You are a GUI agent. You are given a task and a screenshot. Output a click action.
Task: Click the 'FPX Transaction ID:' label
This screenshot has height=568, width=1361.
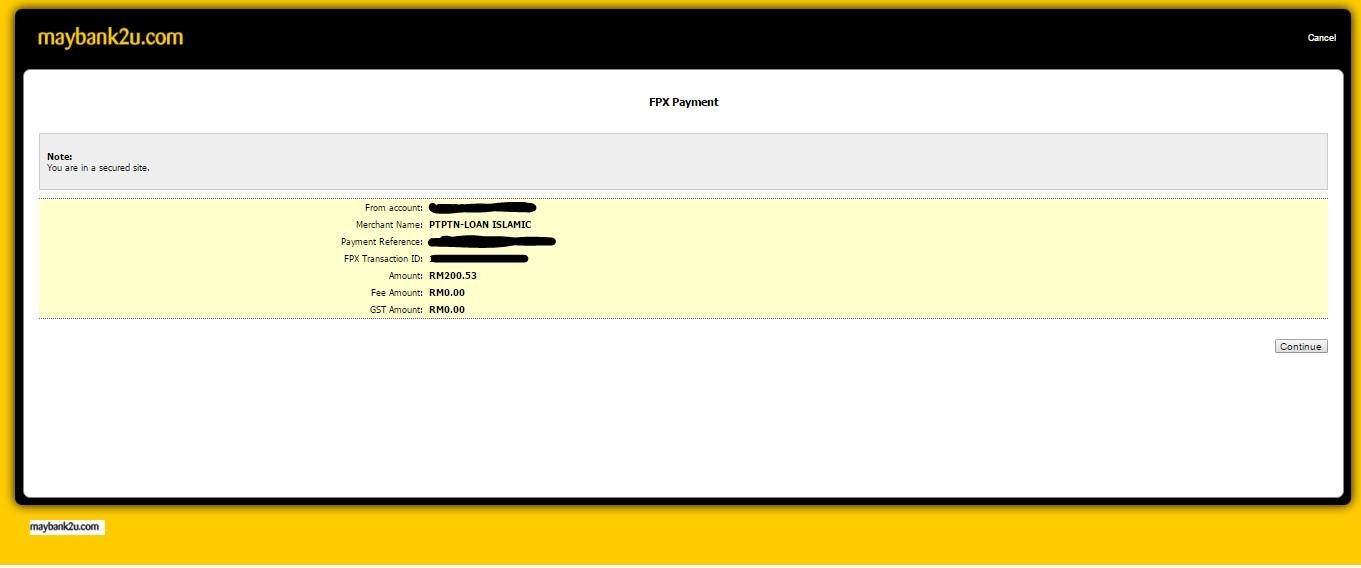tap(384, 259)
